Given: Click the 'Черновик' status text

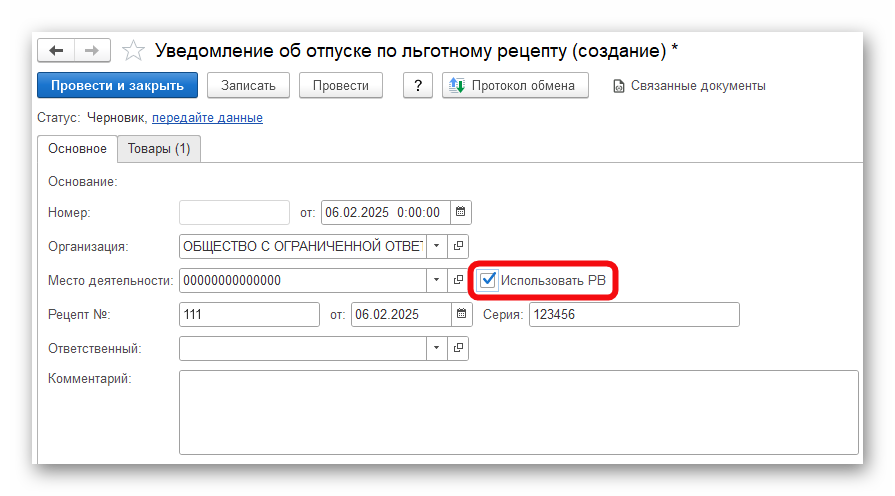Looking at the screenshot, I should [x=117, y=118].
